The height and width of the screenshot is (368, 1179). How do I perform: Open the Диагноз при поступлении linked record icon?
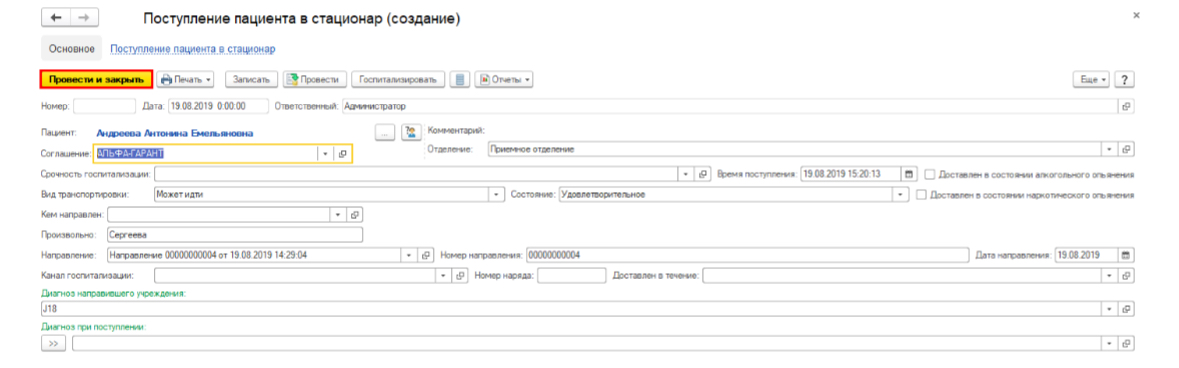click(x=1126, y=343)
